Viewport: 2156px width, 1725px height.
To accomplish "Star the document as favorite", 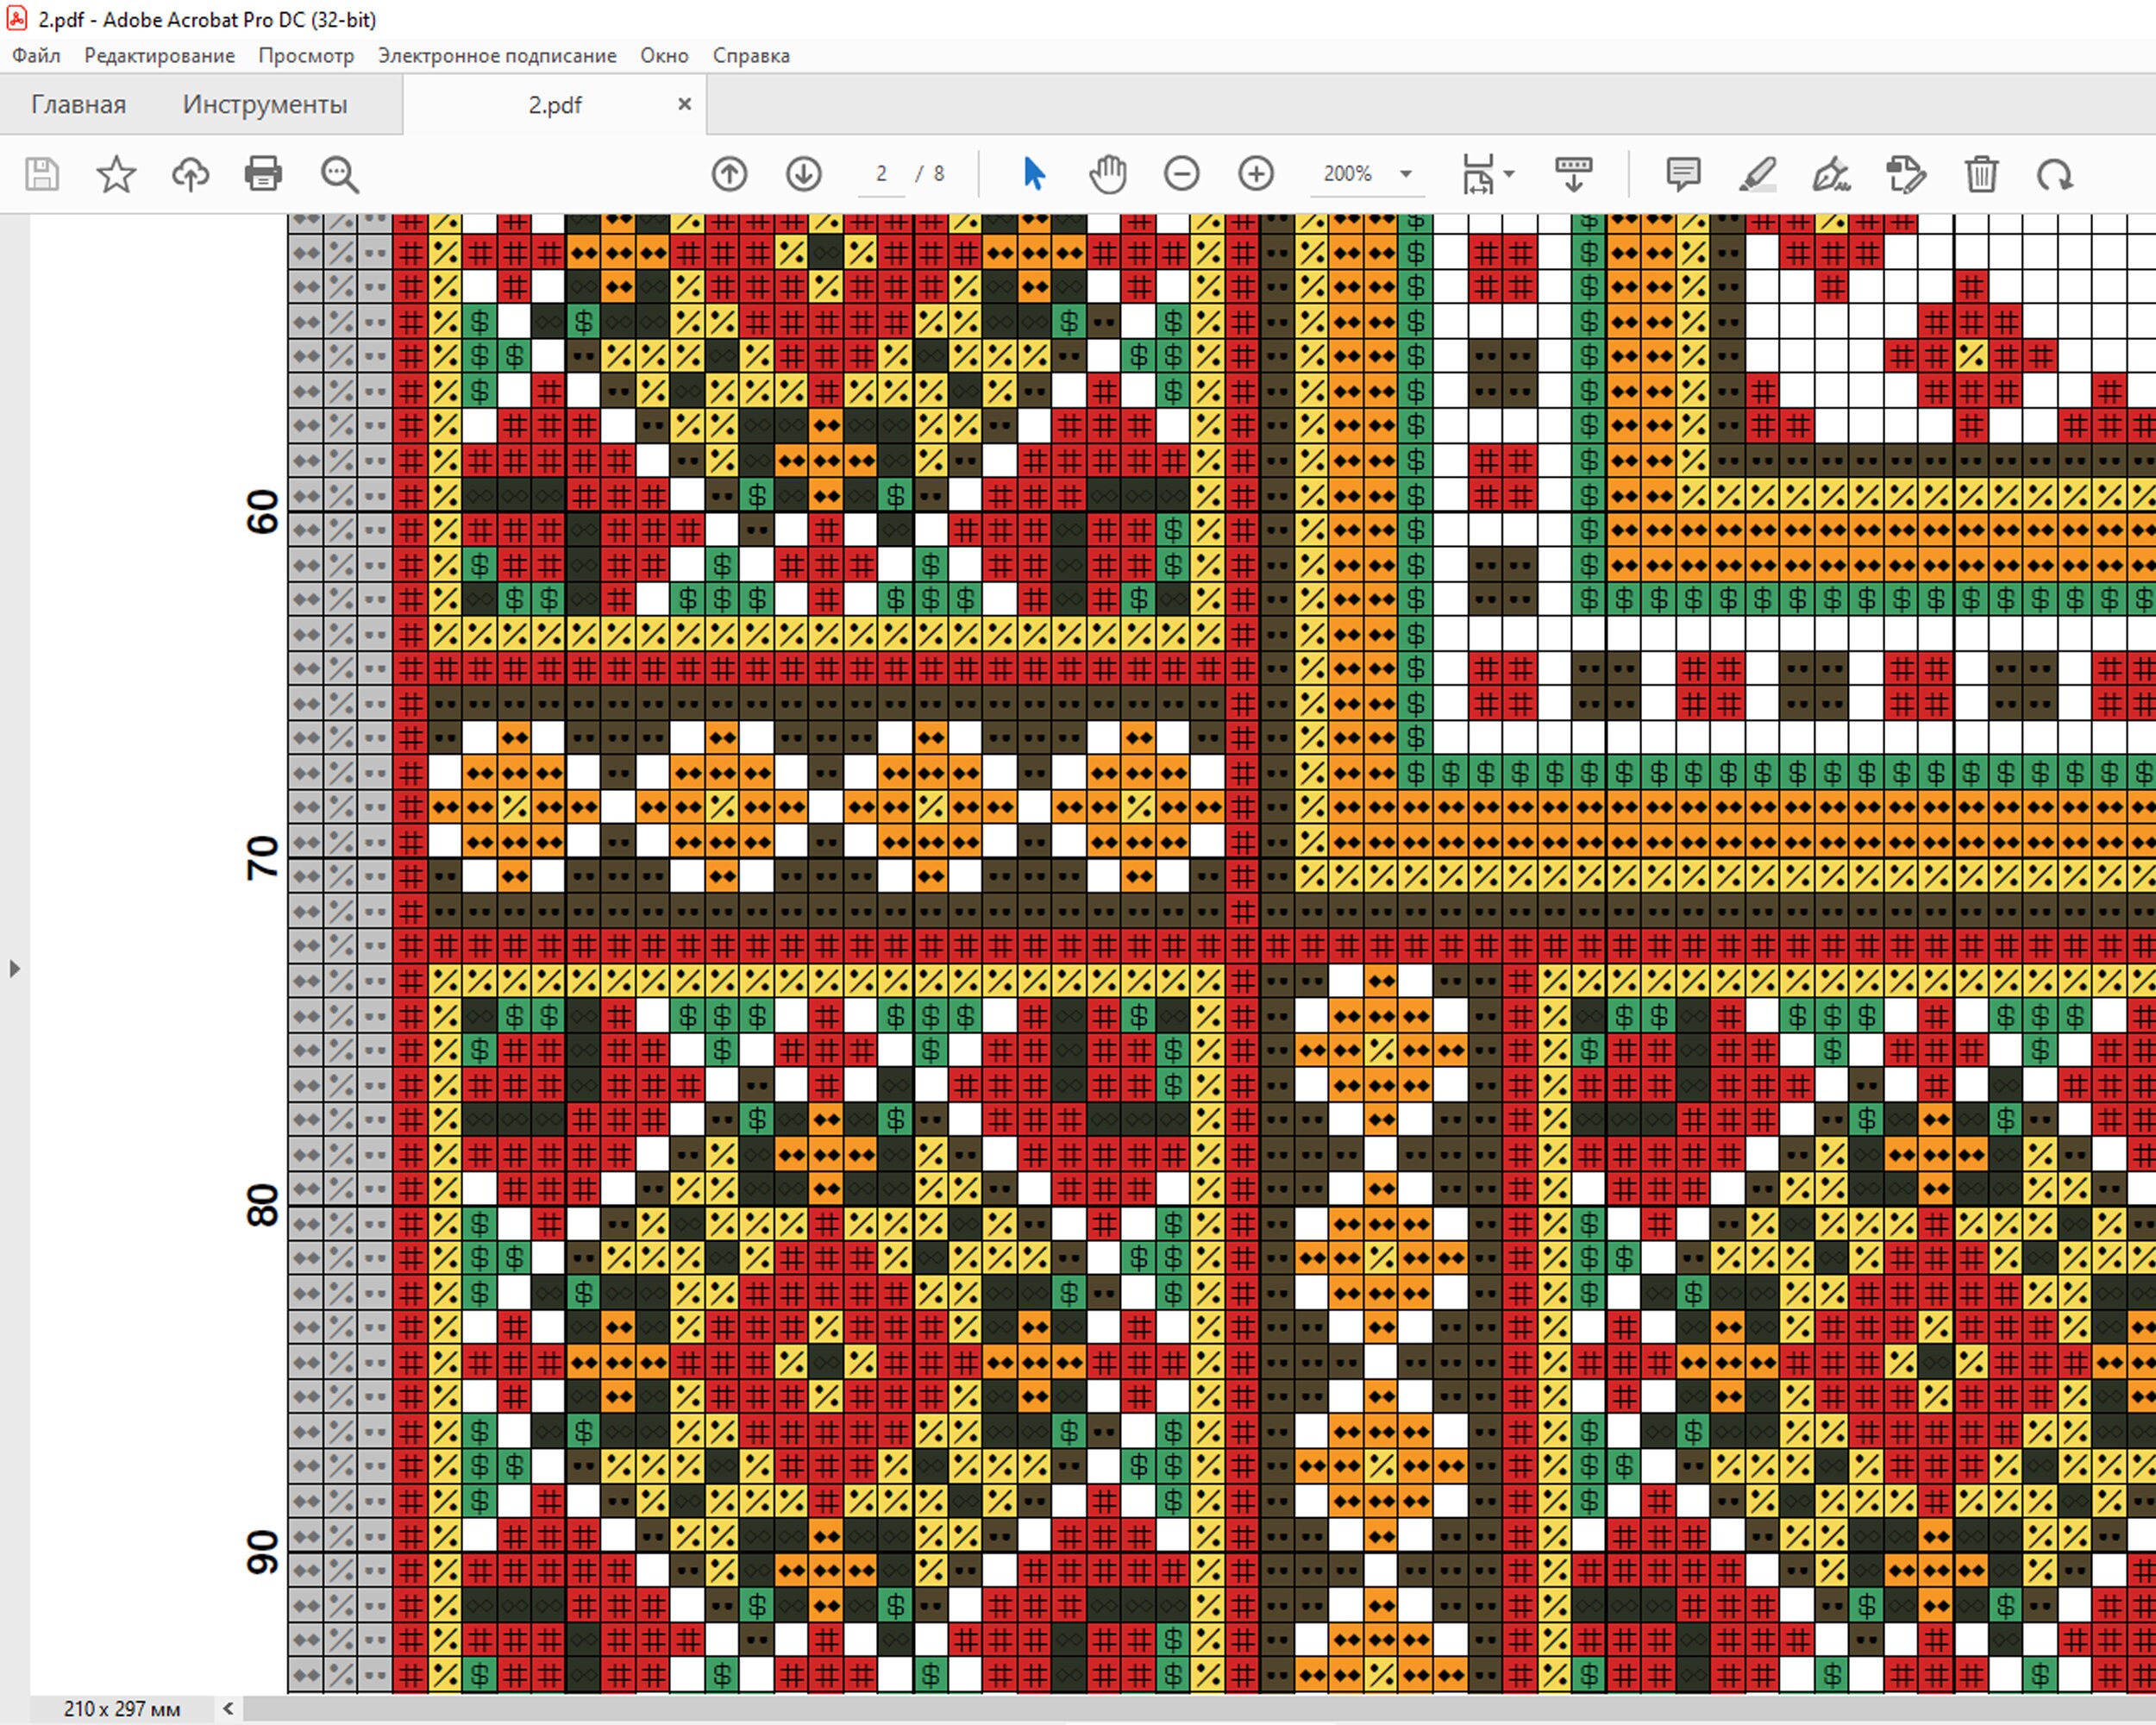I will (116, 174).
